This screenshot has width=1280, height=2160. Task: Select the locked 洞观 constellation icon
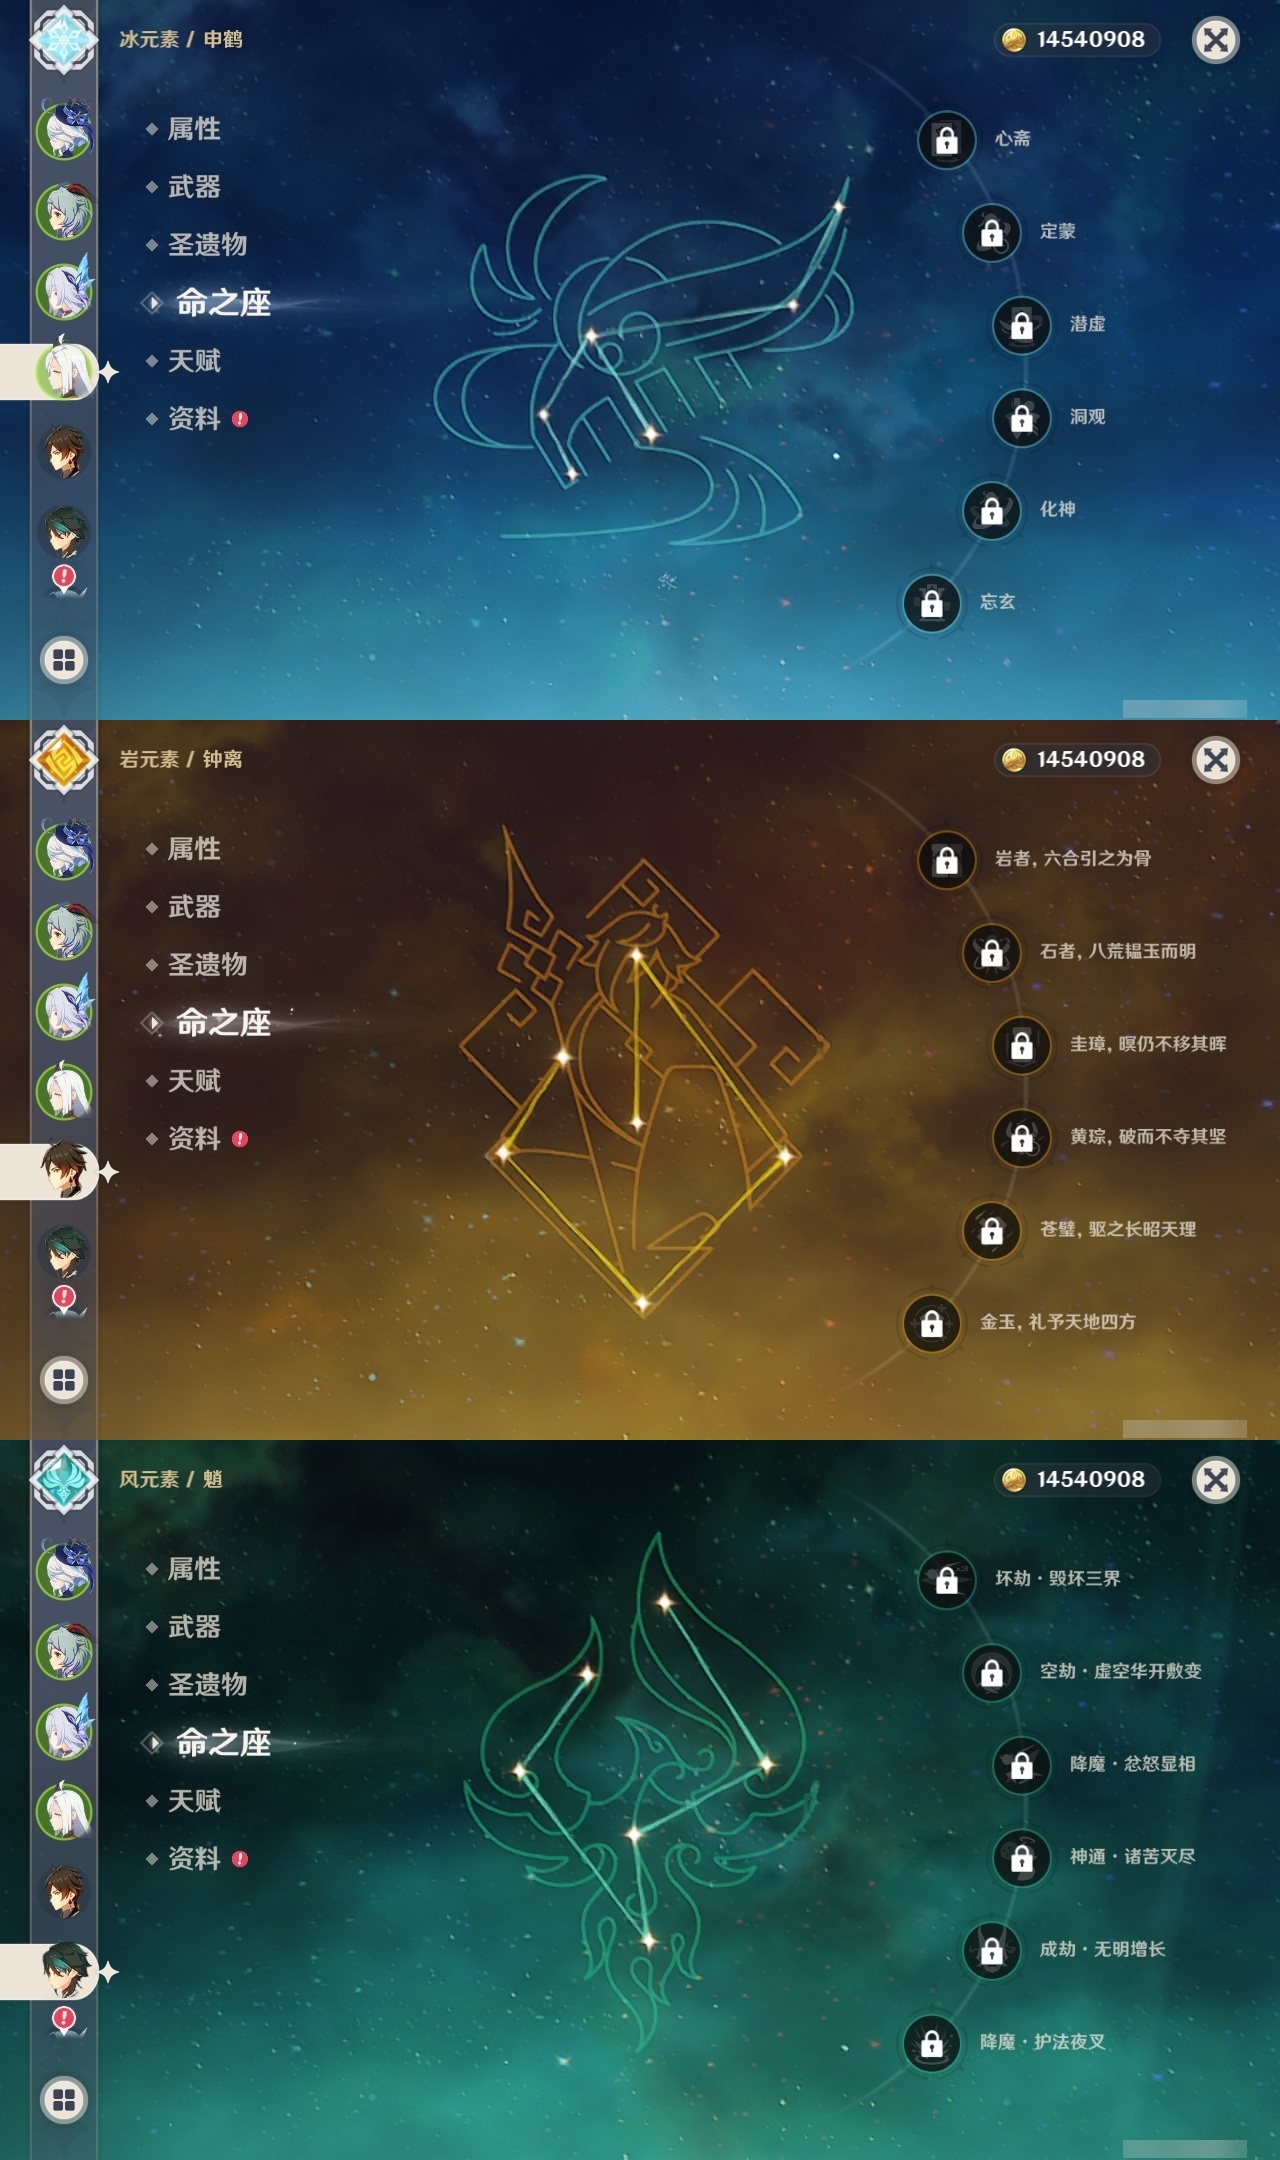[1021, 418]
